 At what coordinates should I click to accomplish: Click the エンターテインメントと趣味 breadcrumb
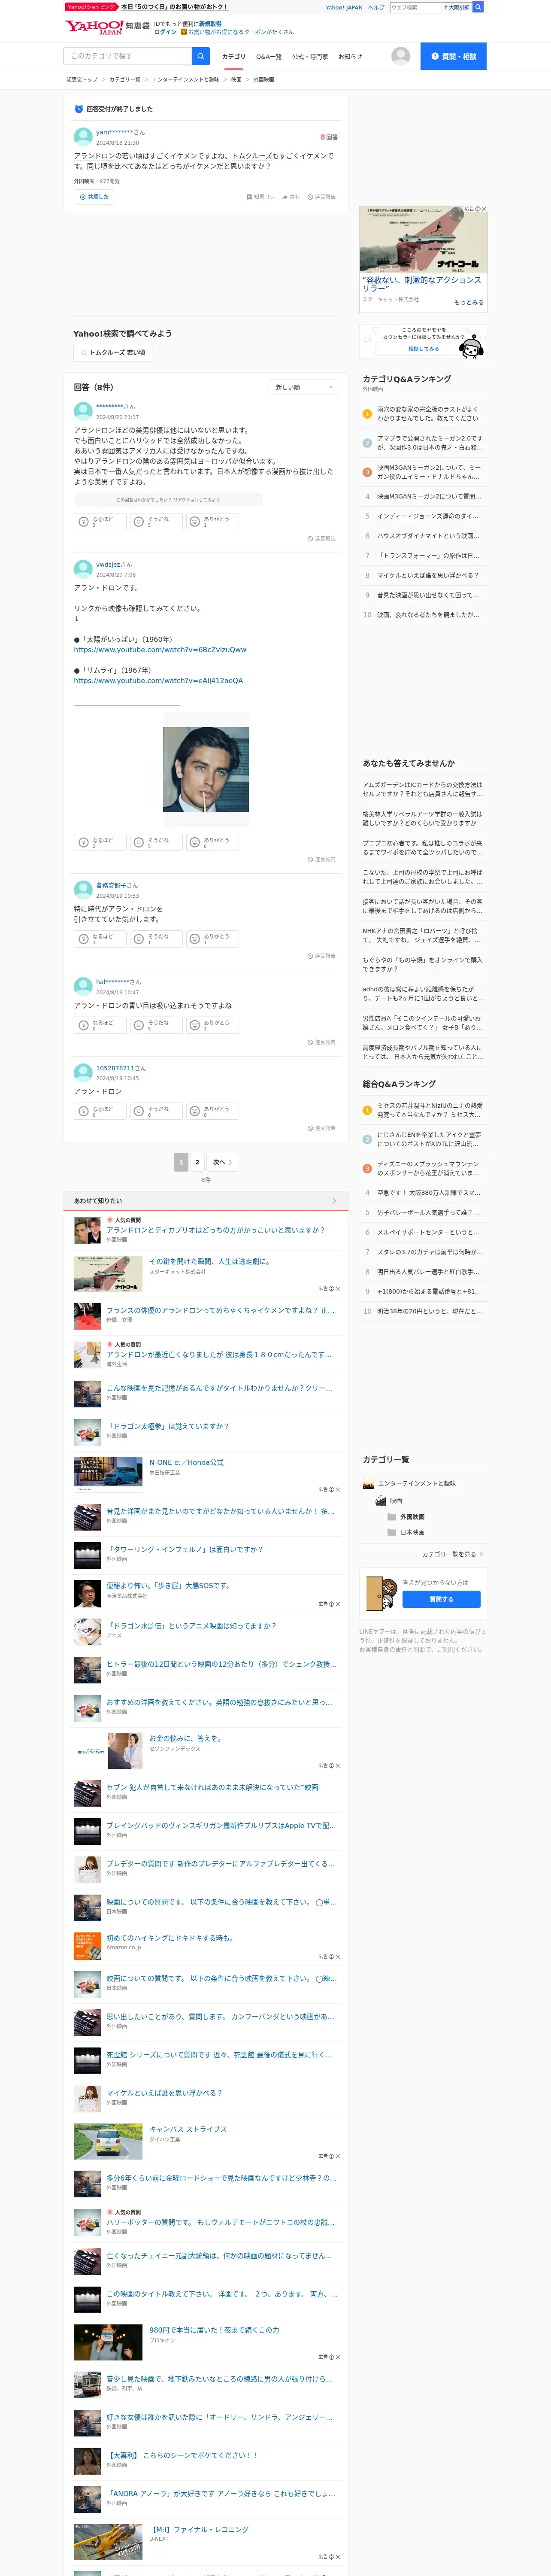click(185, 79)
